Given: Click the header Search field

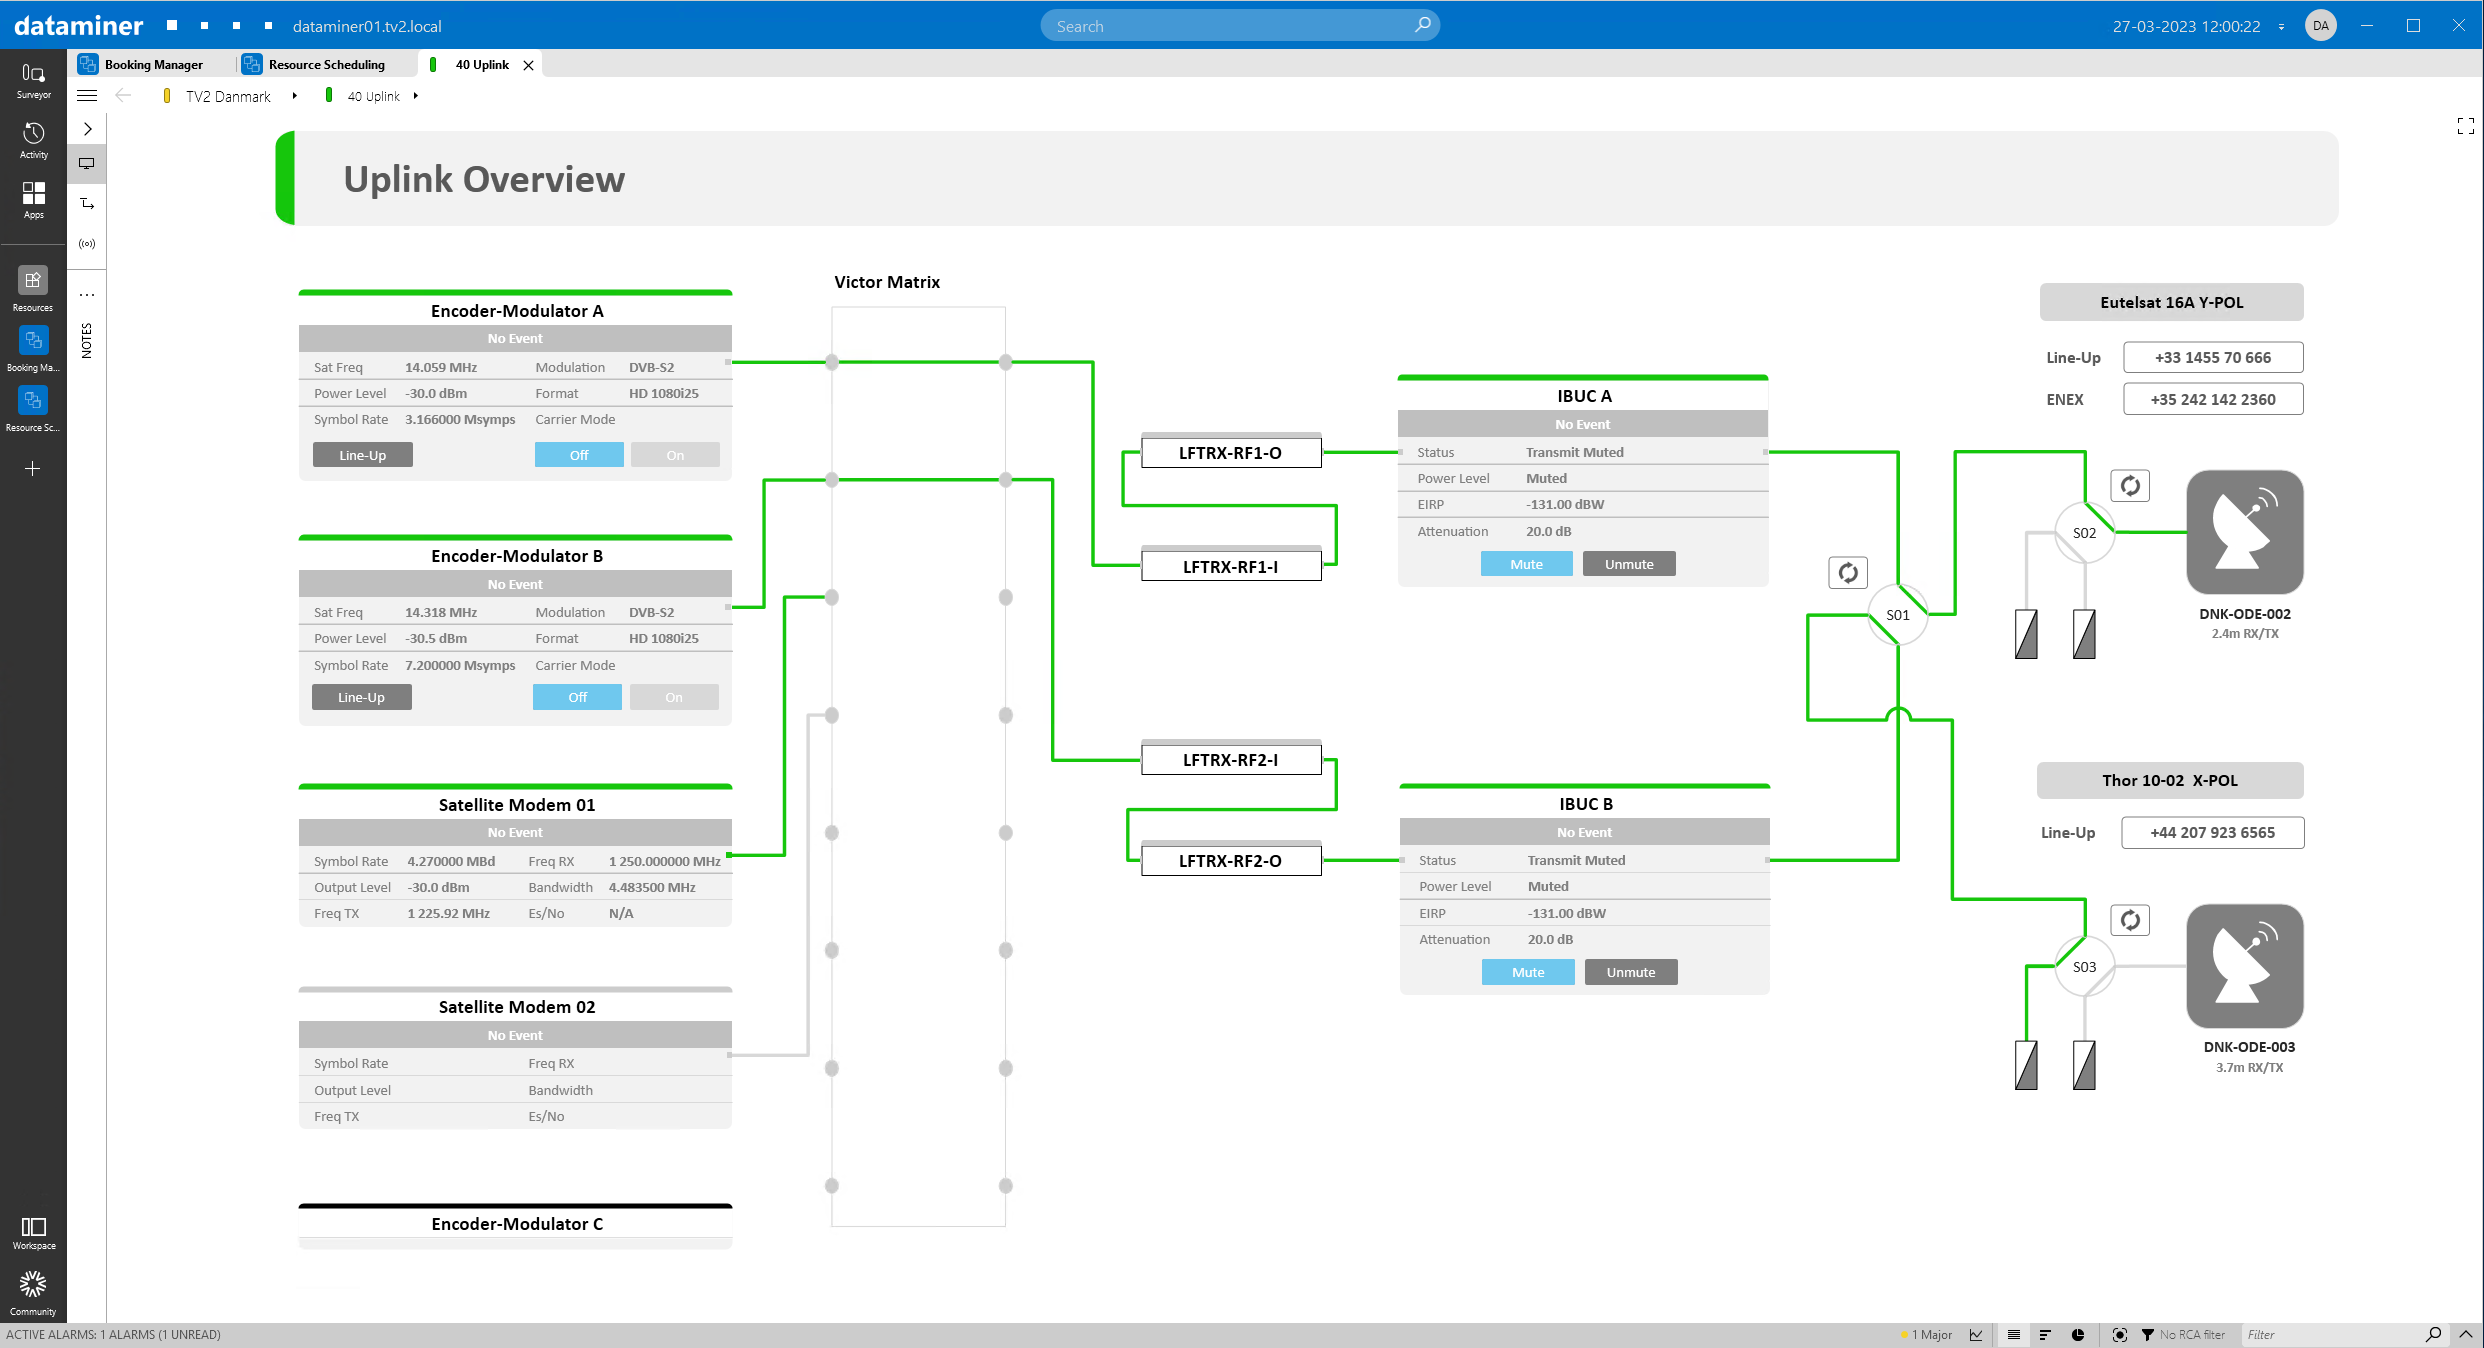Looking at the screenshot, I should (x=1240, y=26).
